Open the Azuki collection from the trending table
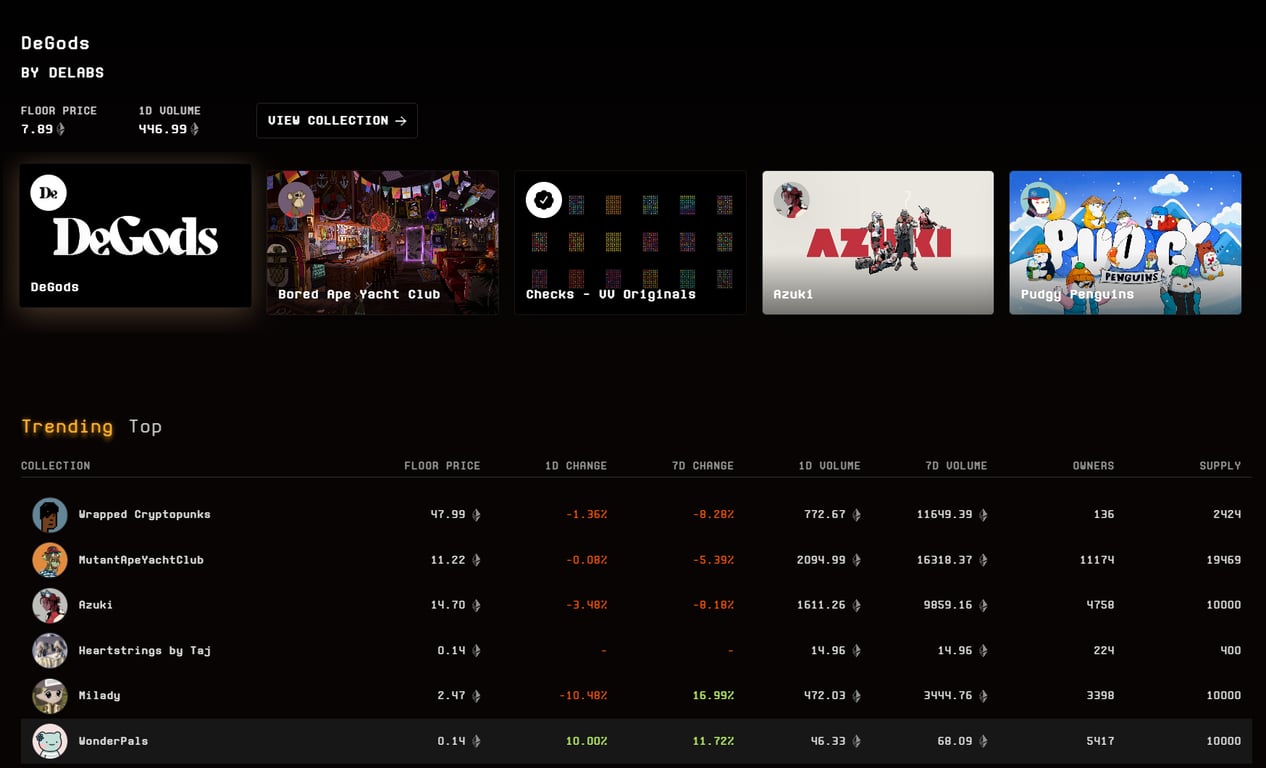This screenshot has height=768, width=1266. (x=97, y=605)
